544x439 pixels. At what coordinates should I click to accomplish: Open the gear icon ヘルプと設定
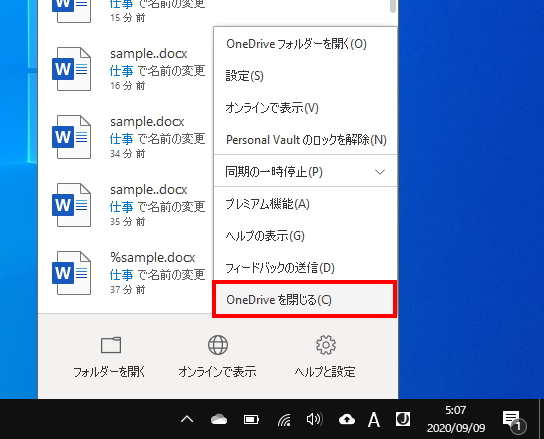[325, 345]
